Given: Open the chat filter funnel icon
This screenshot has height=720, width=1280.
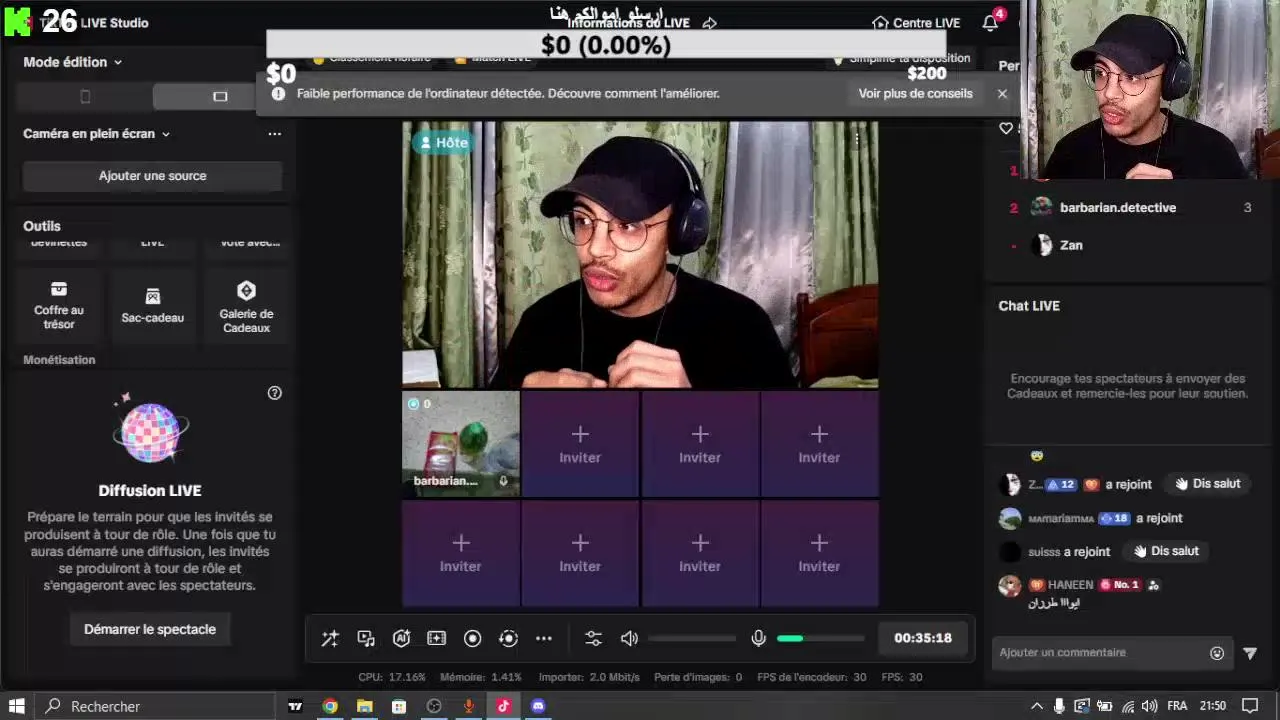Looking at the screenshot, I should tap(1250, 653).
